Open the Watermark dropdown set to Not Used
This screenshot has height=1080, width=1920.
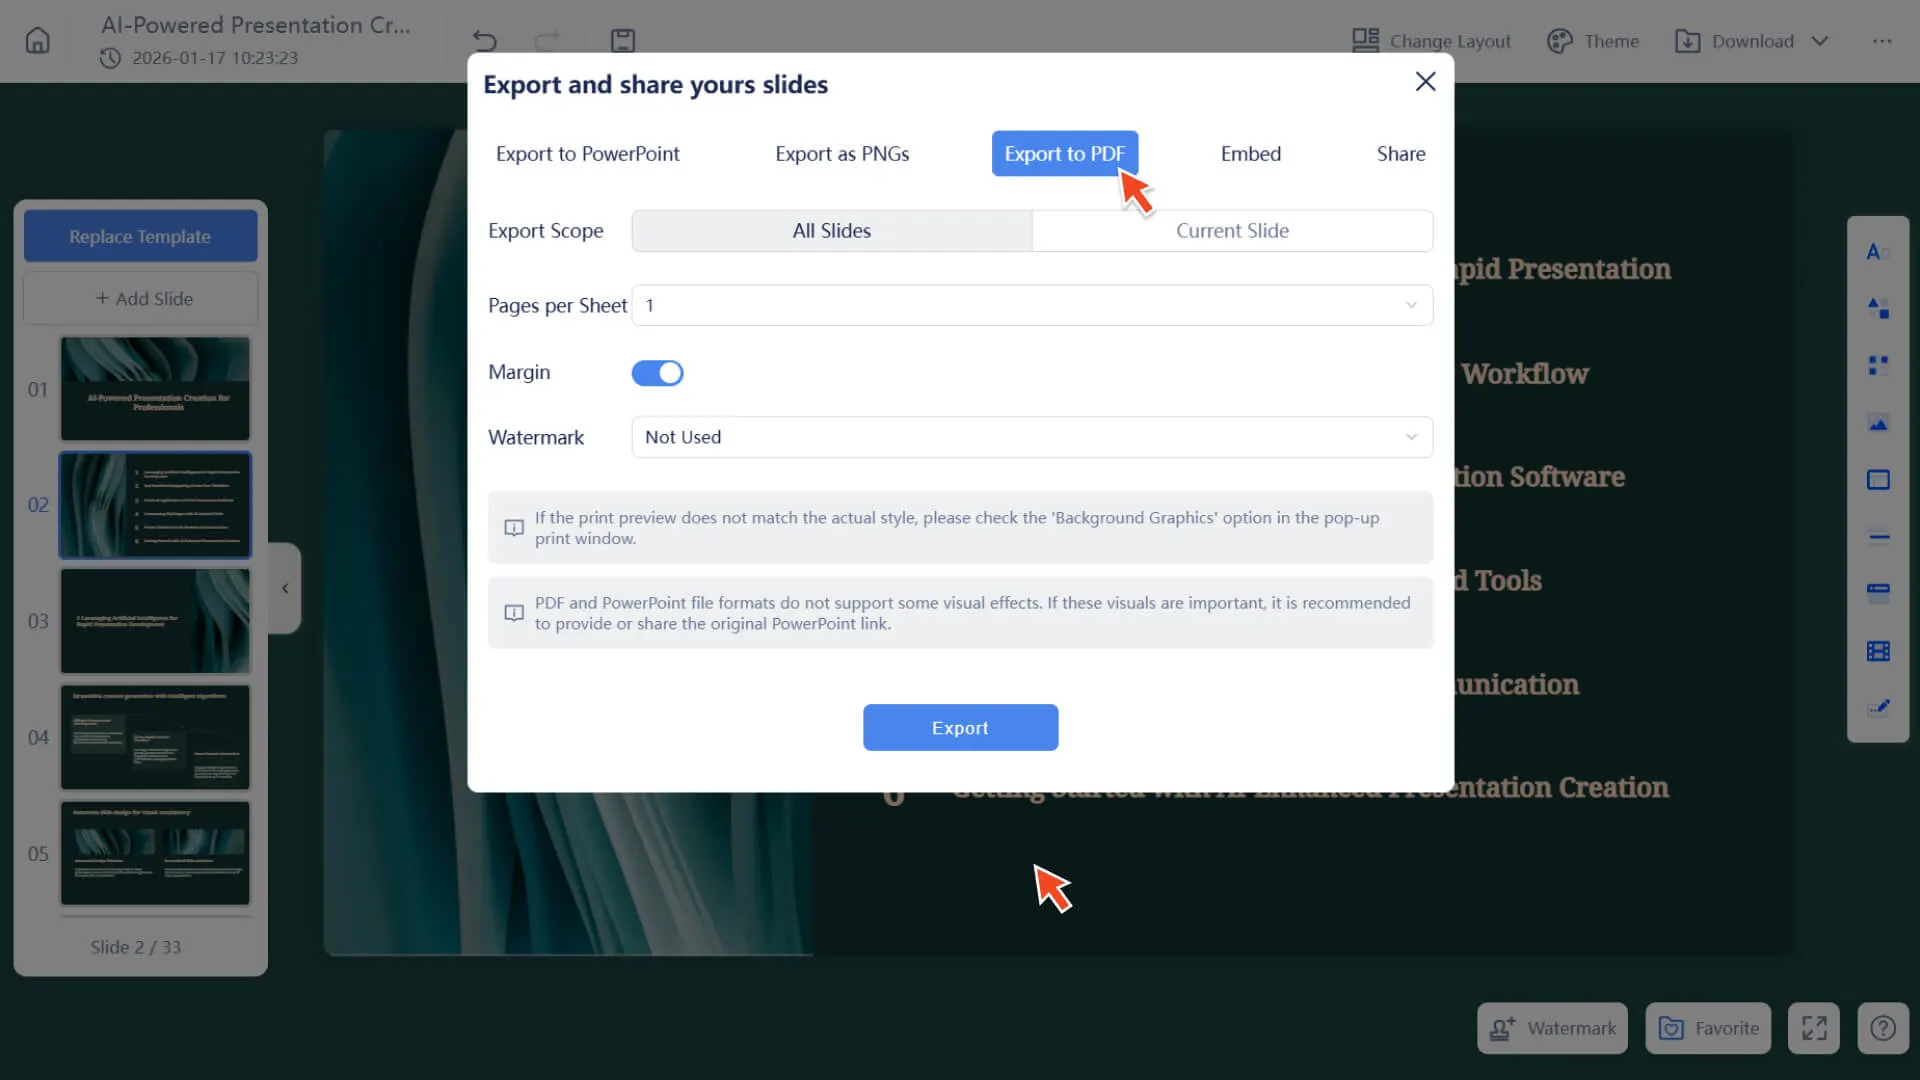[x=1032, y=437]
